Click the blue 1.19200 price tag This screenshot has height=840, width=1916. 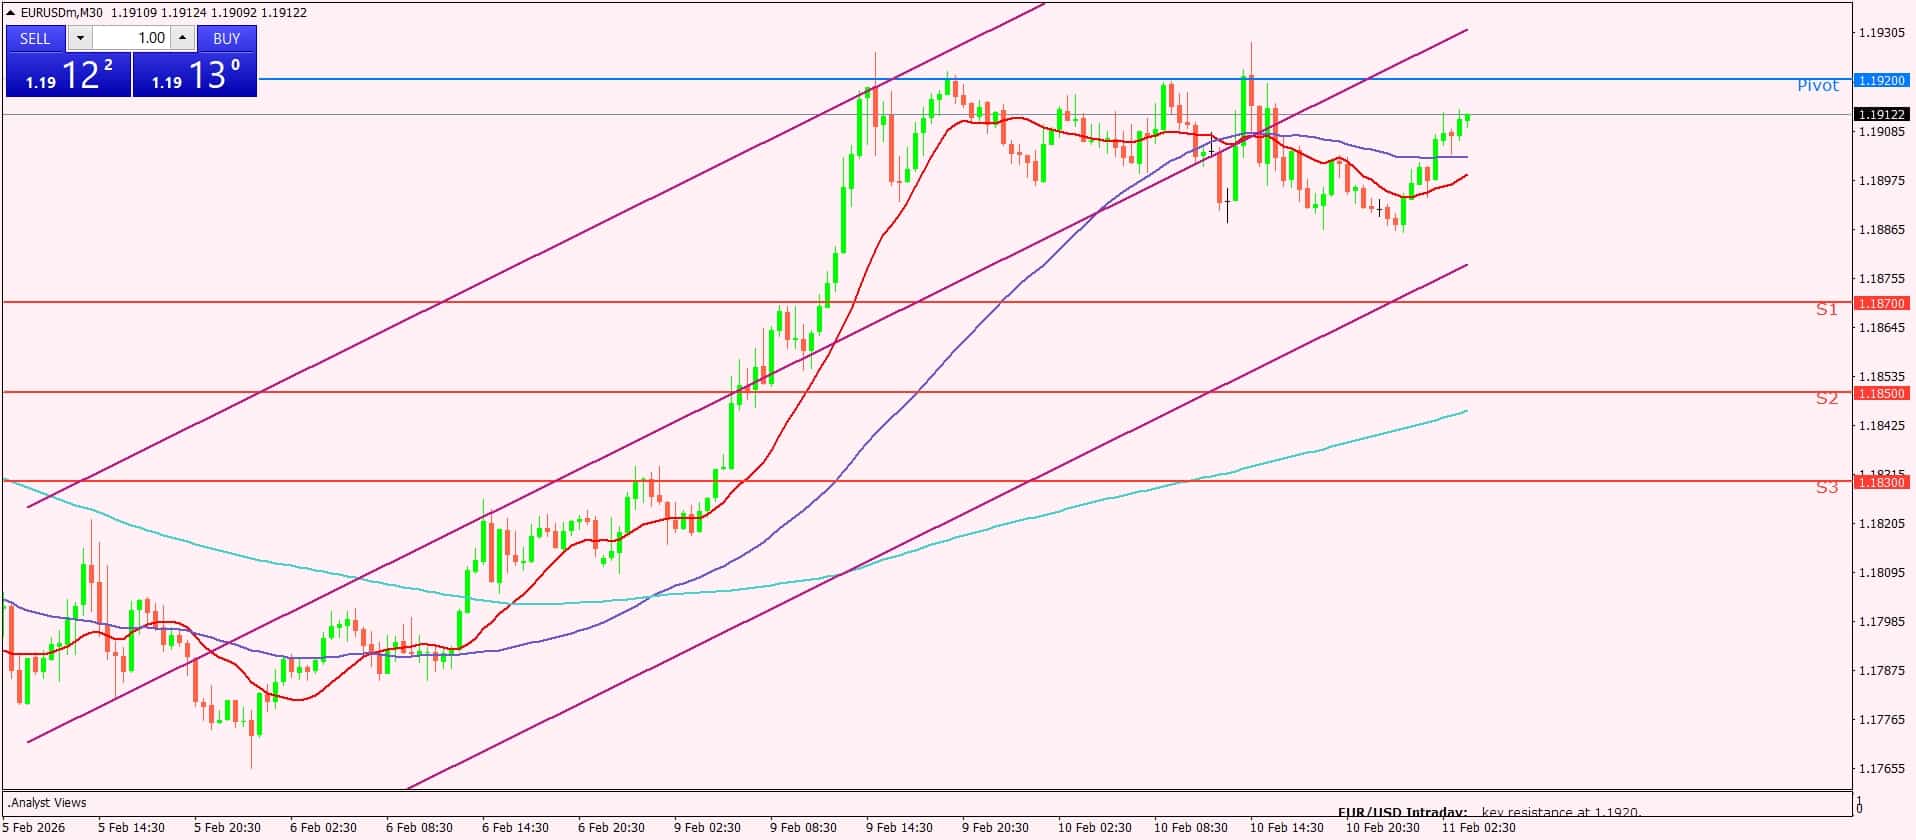coord(1881,80)
